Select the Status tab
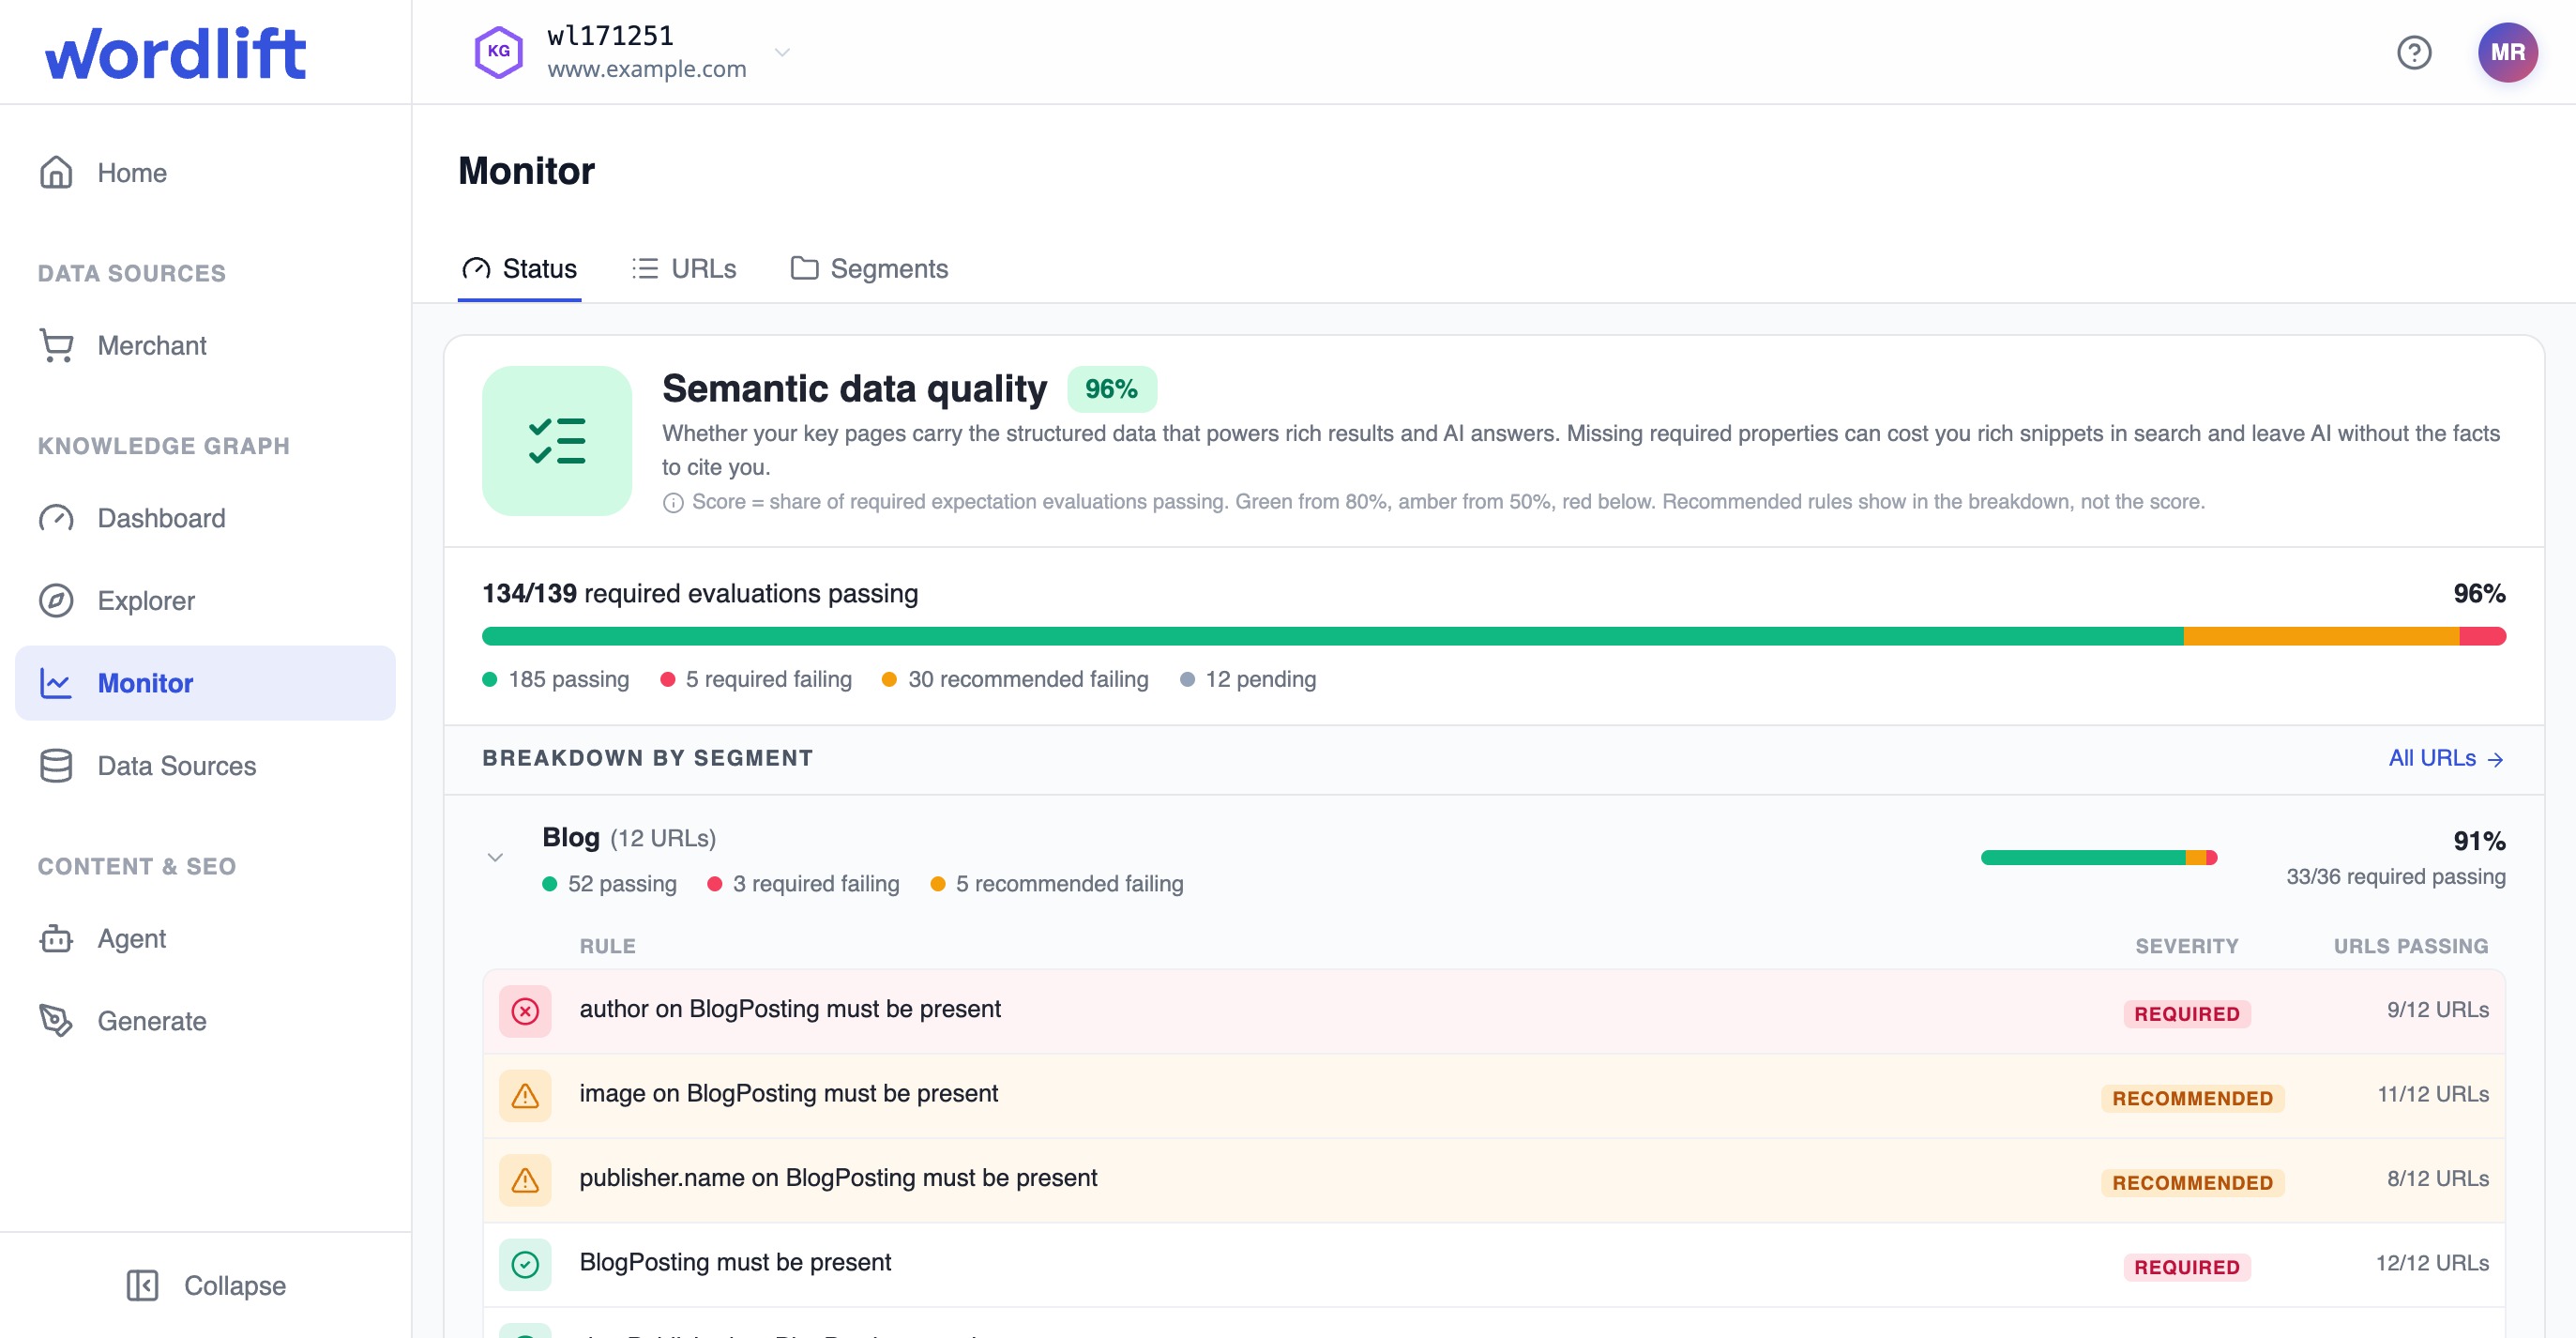The image size is (2576, 1338). [x=519, y=269]
